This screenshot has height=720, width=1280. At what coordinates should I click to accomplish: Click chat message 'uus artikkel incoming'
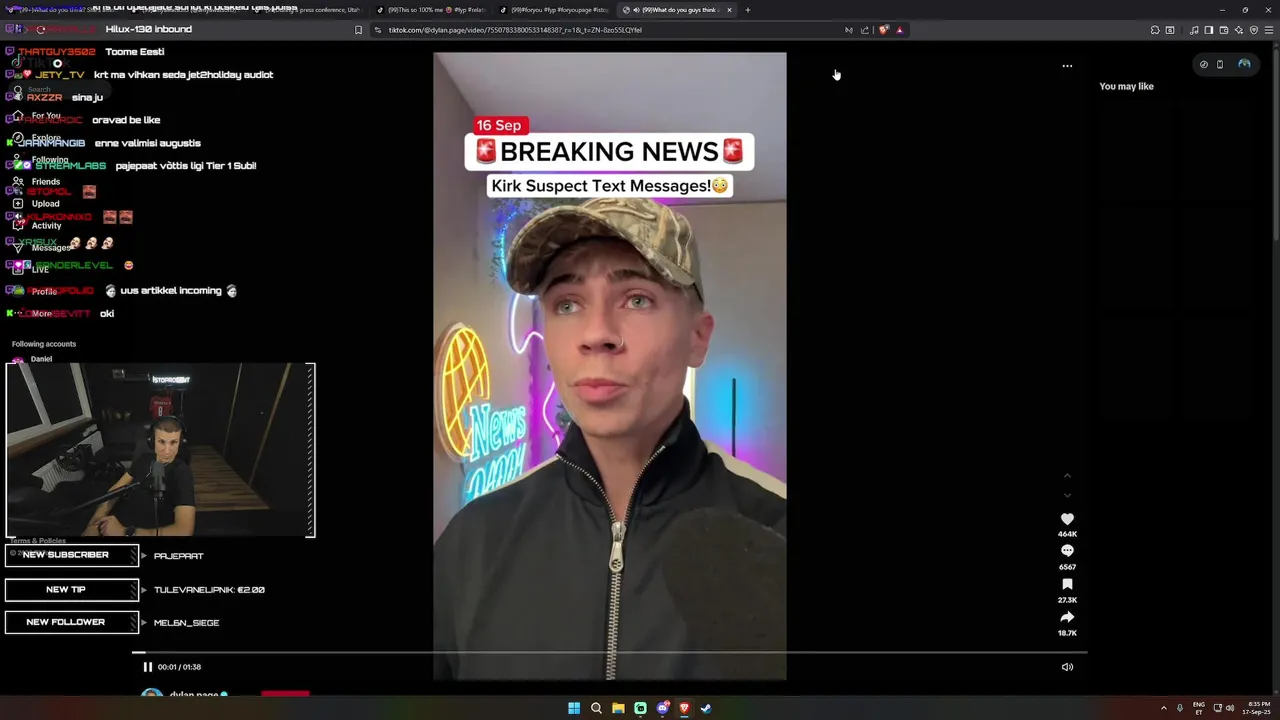171,291
